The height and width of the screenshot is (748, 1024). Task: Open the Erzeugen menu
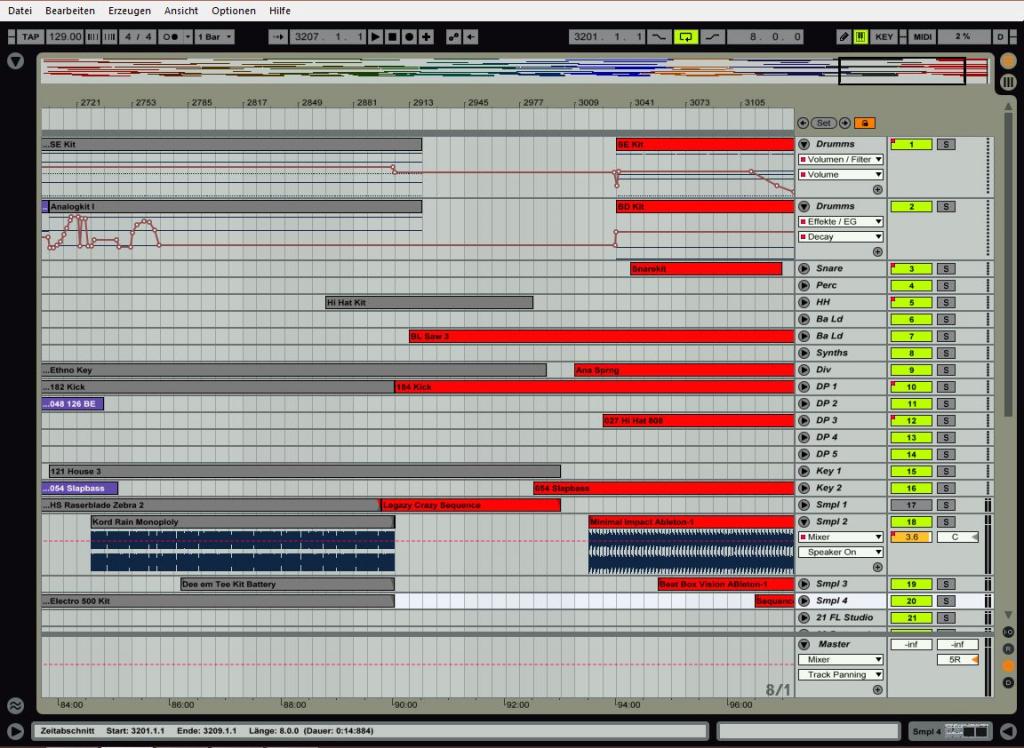click(x=129, y=10)
